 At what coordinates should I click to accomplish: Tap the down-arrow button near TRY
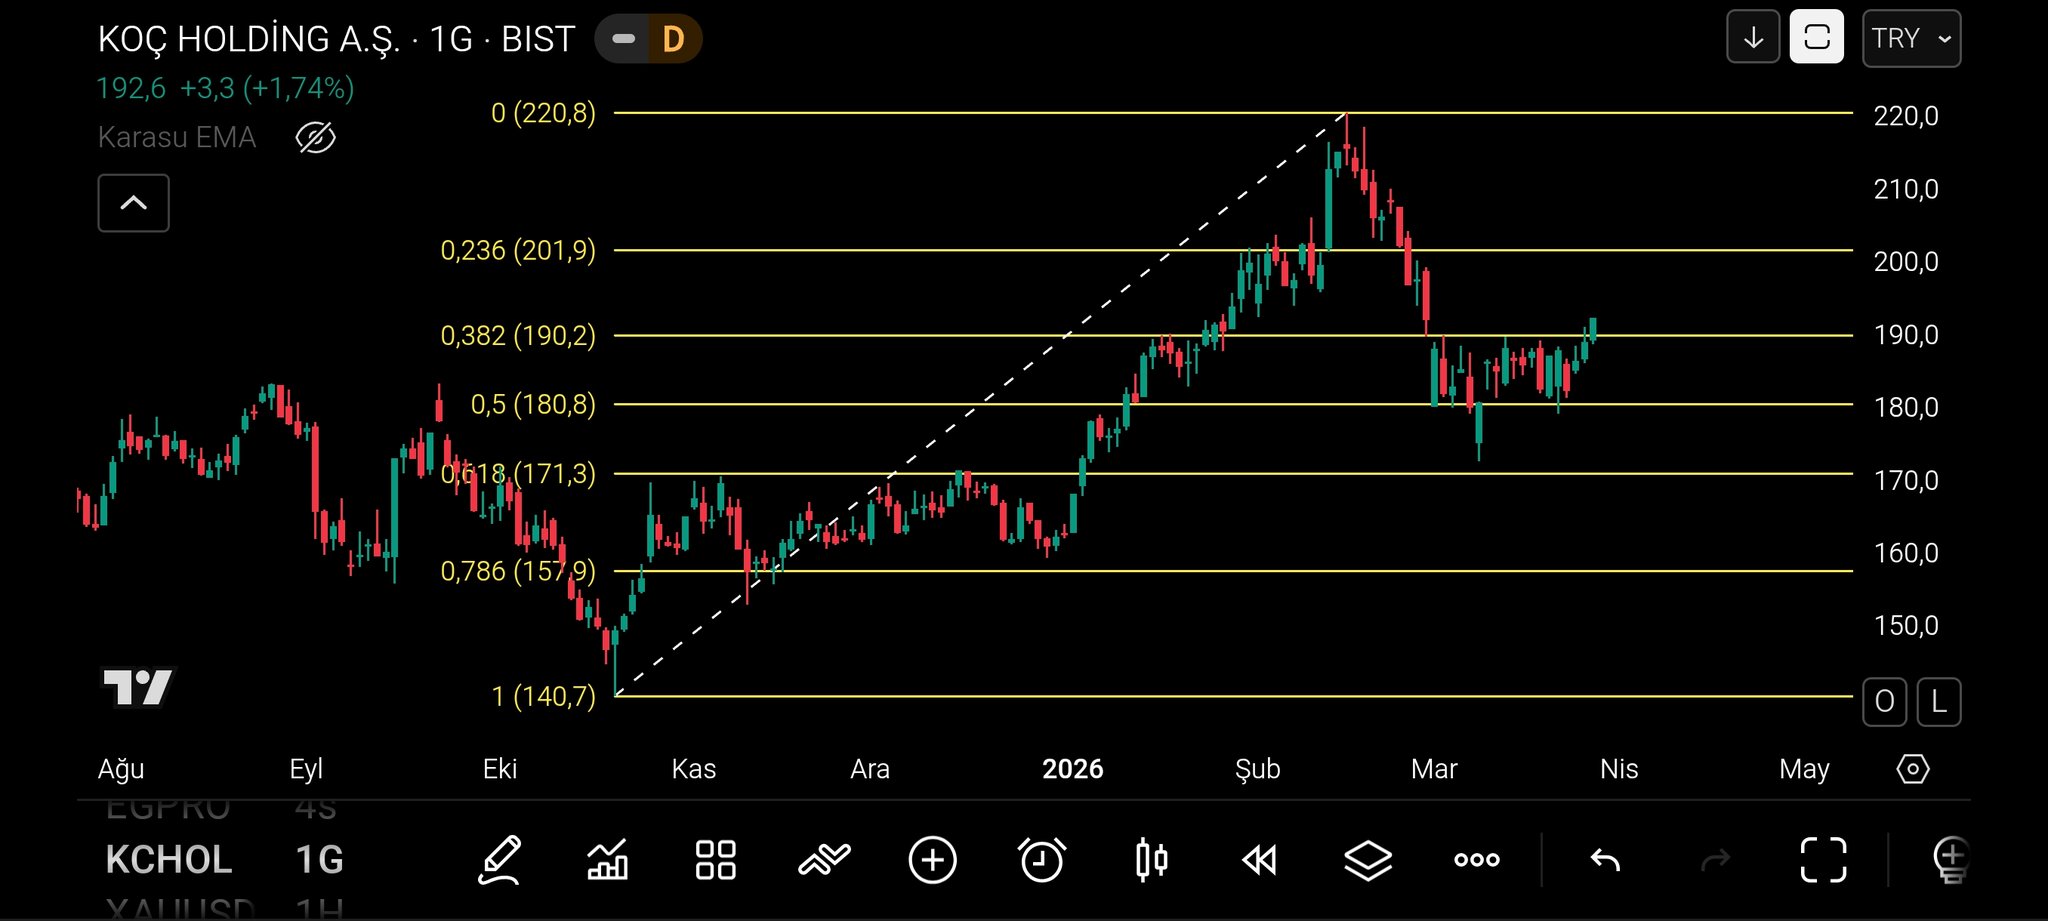click(x=1753, y=38)
